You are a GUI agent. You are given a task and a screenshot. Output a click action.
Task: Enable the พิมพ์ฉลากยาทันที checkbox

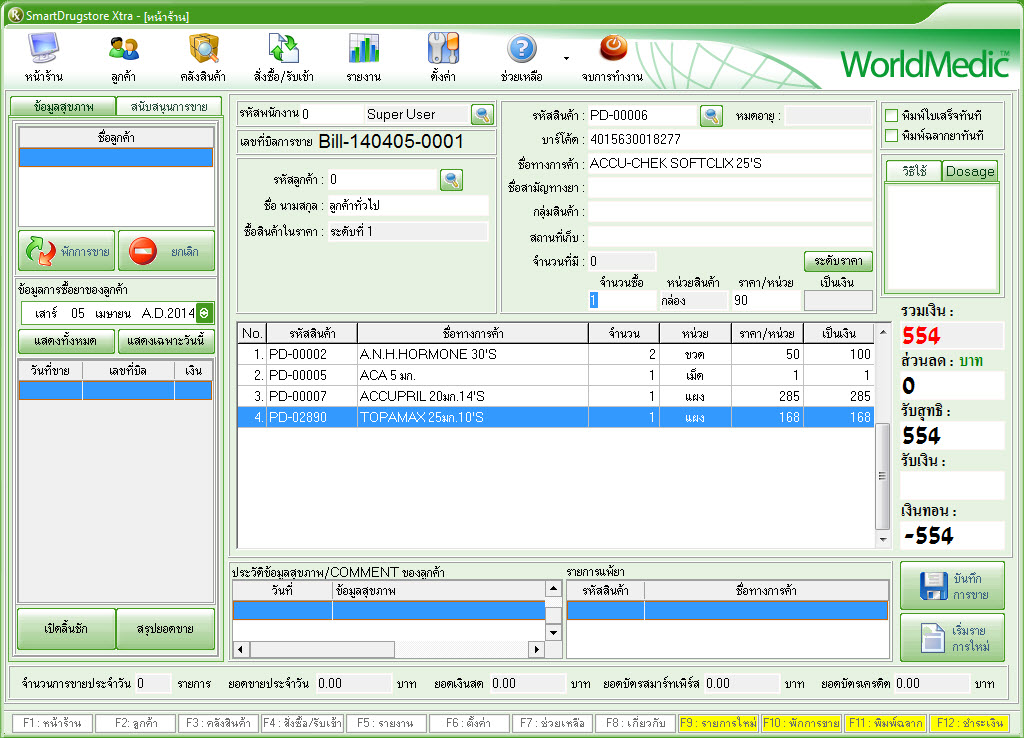pos(891,135)
